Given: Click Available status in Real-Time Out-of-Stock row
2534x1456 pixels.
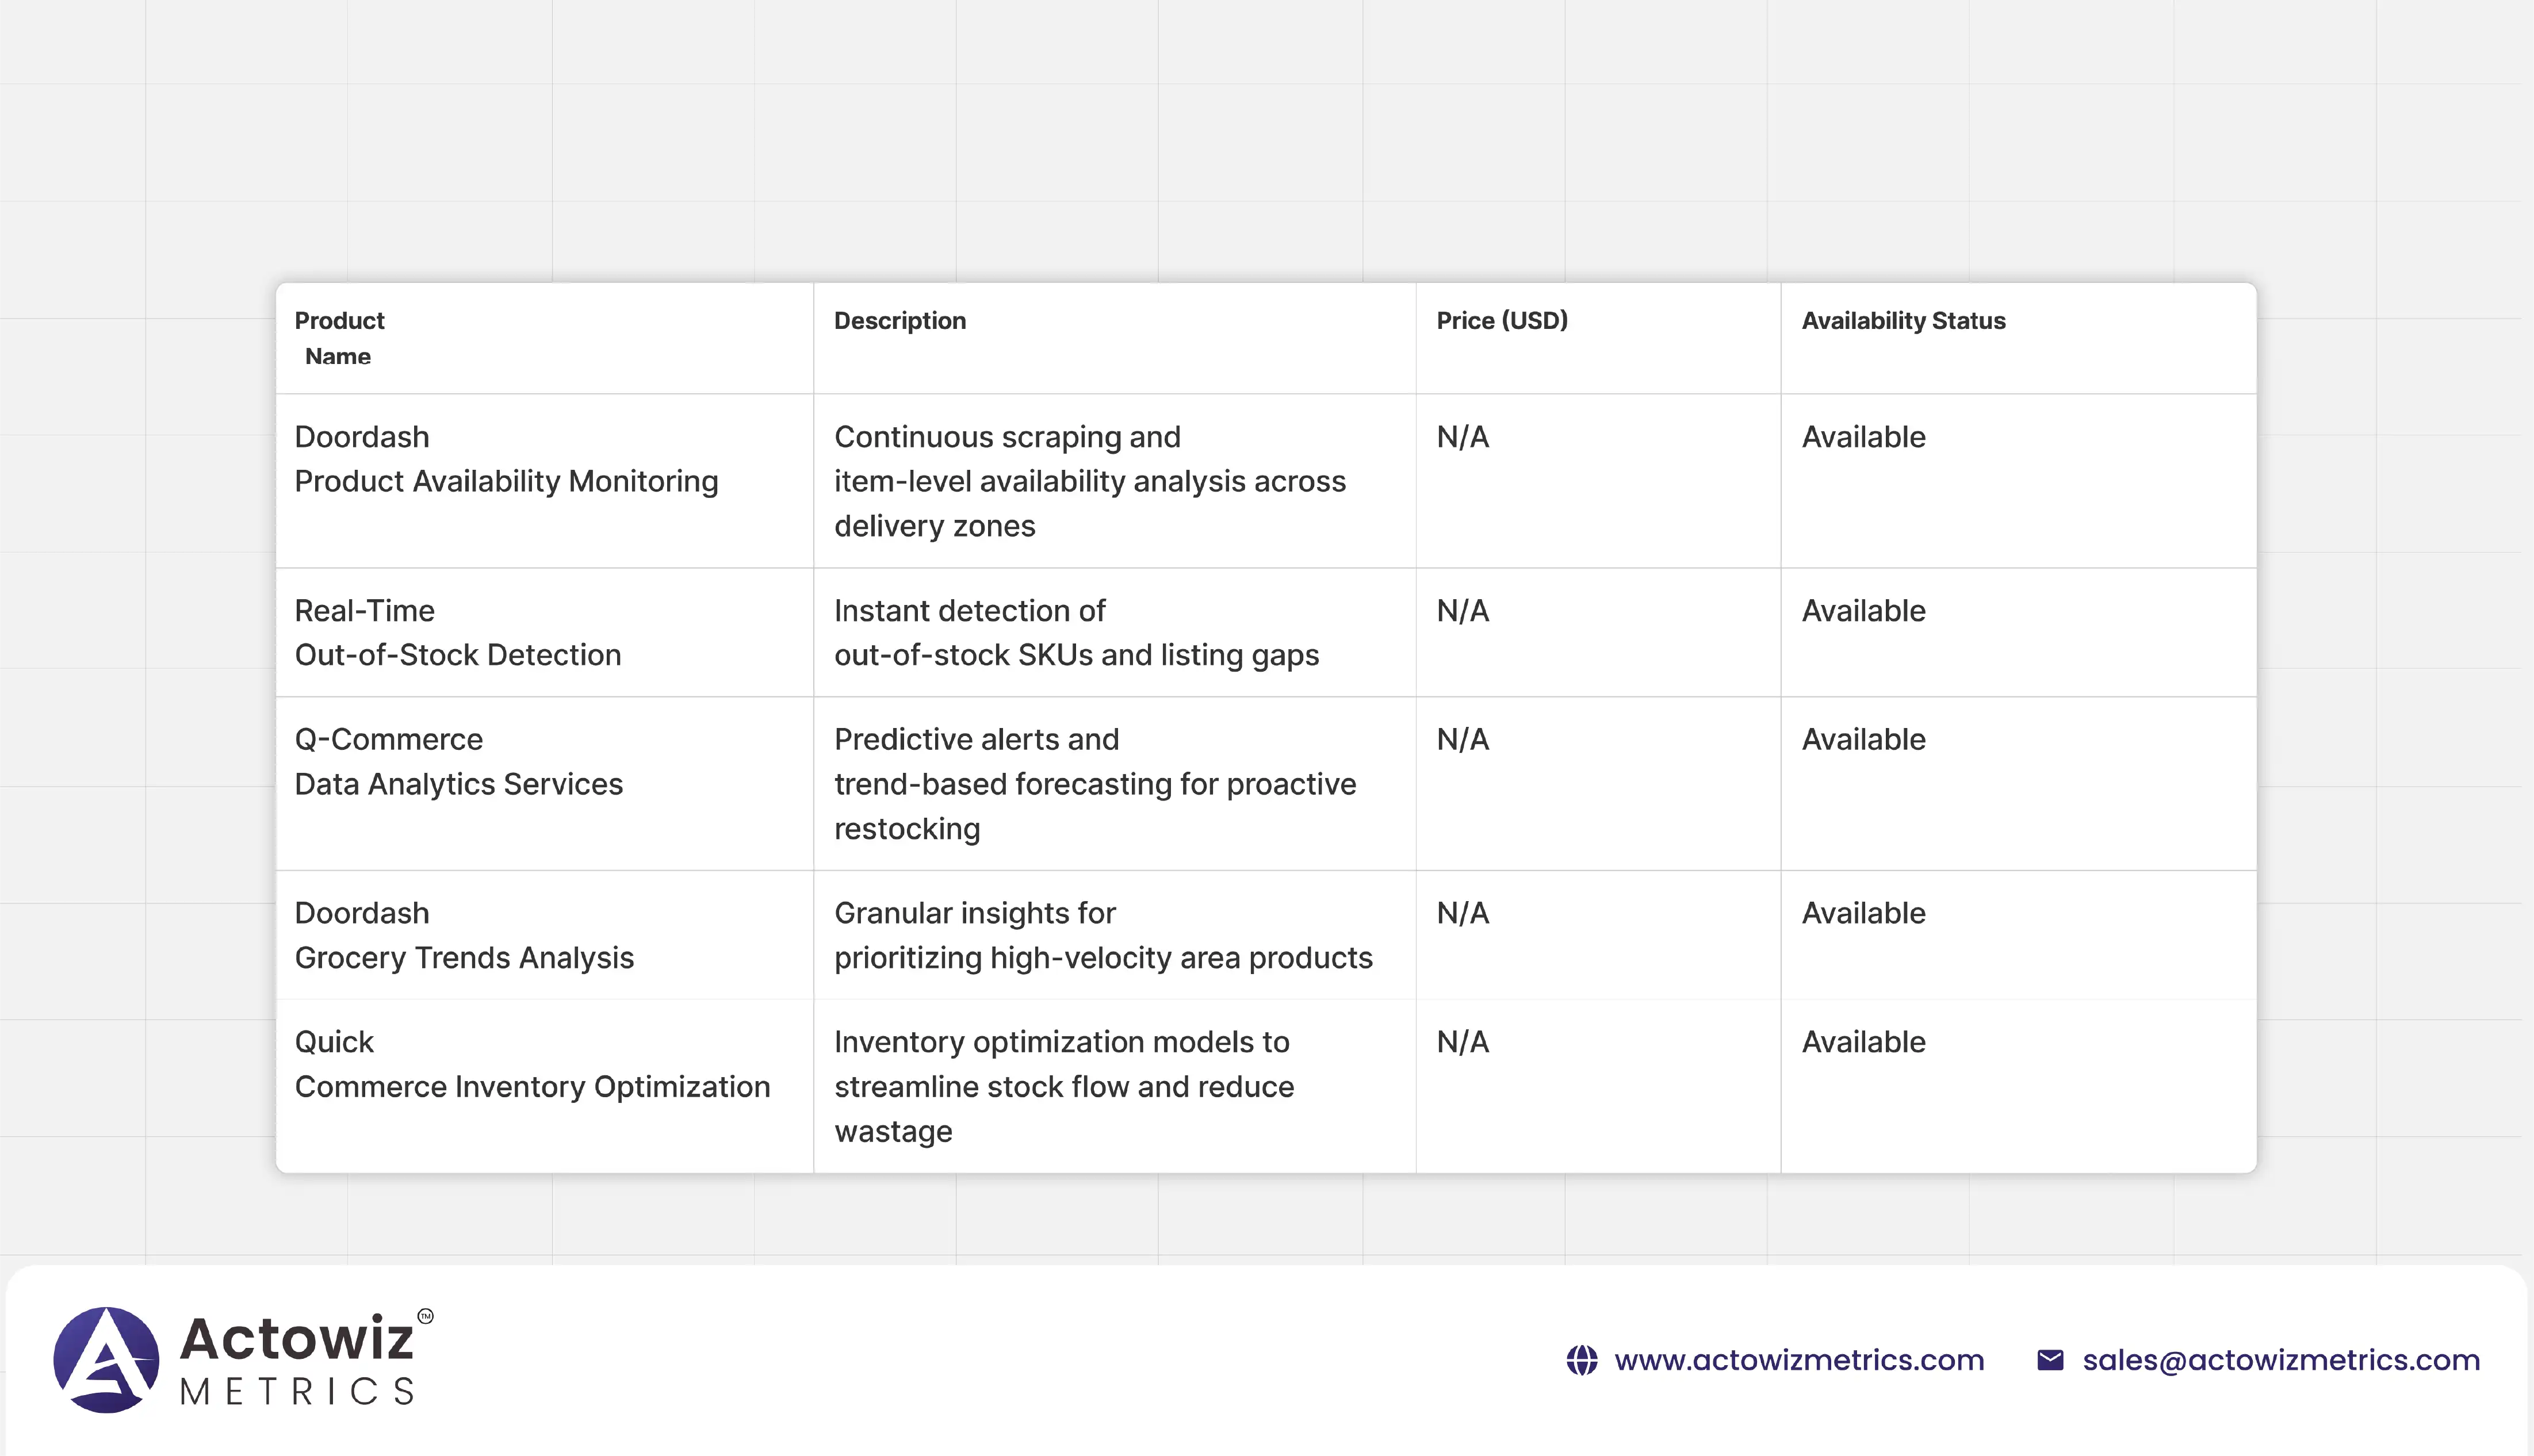Looking at the screenshot, I should 1862,611.
